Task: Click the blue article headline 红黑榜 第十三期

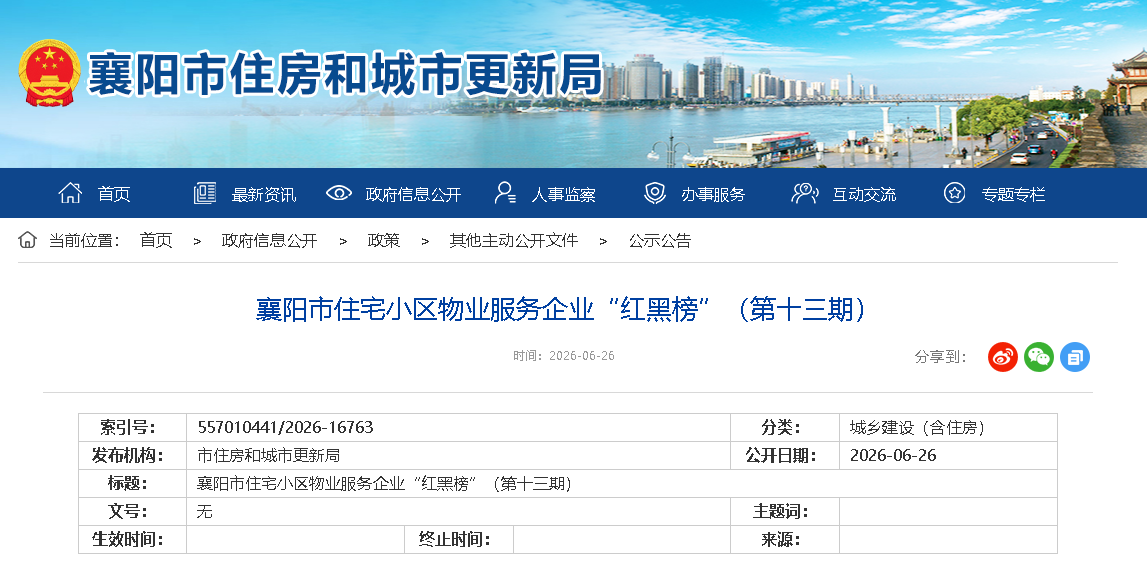Action: pos(562,310)
